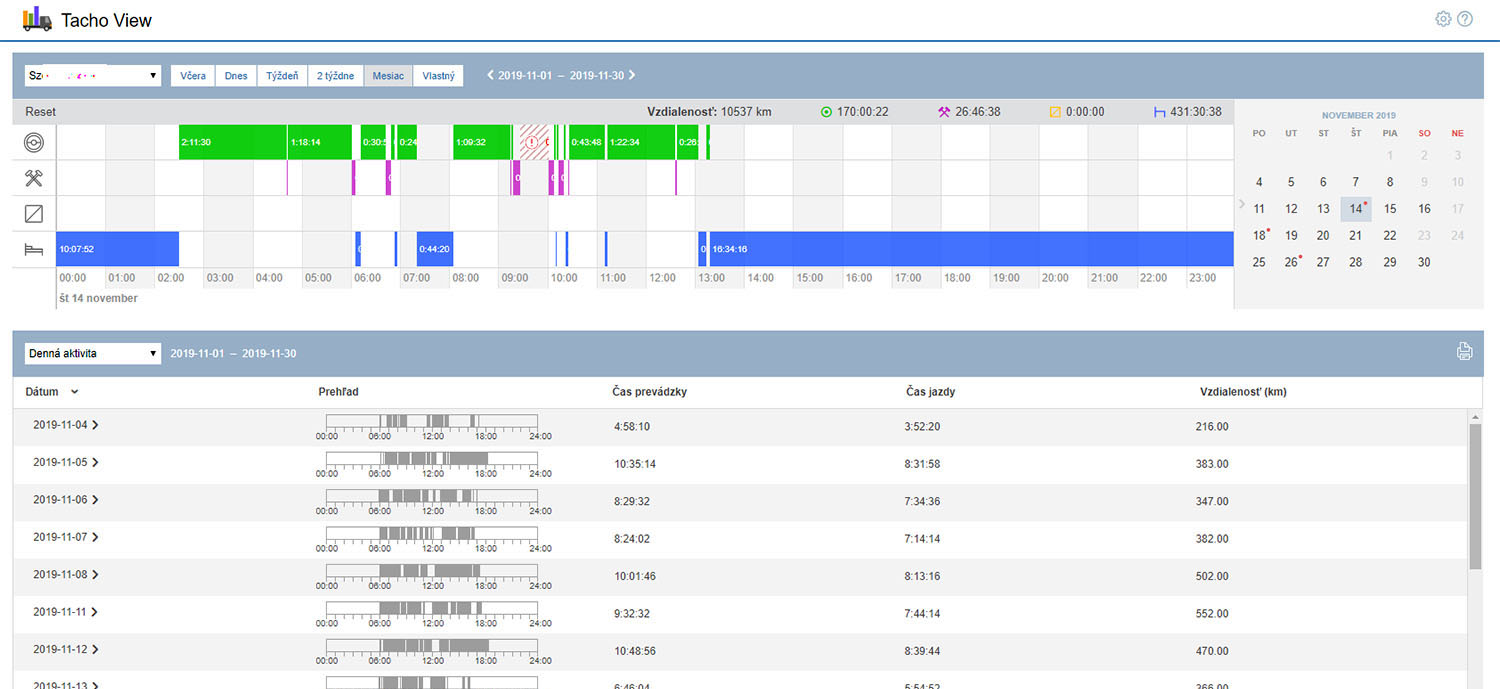Click the 10:35:14 operating time cell
Viewport: 1500px width, 689px height.
coord(635,464)
